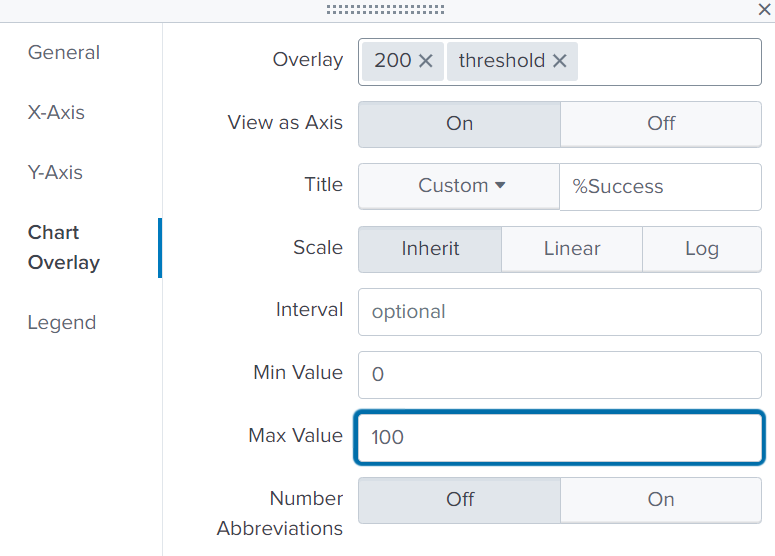Open the General tab

[64, 53]
